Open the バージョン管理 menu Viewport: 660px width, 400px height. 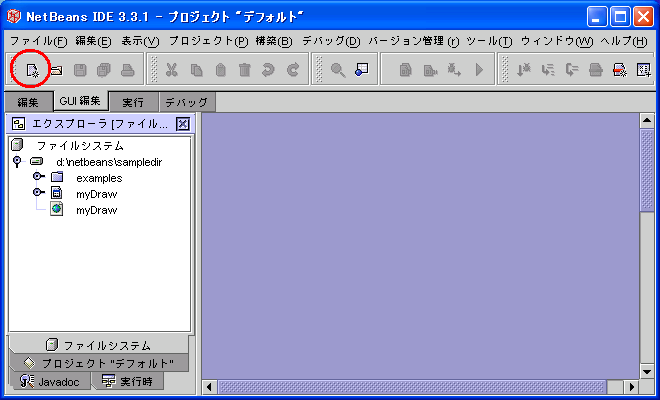click(414, 41)
